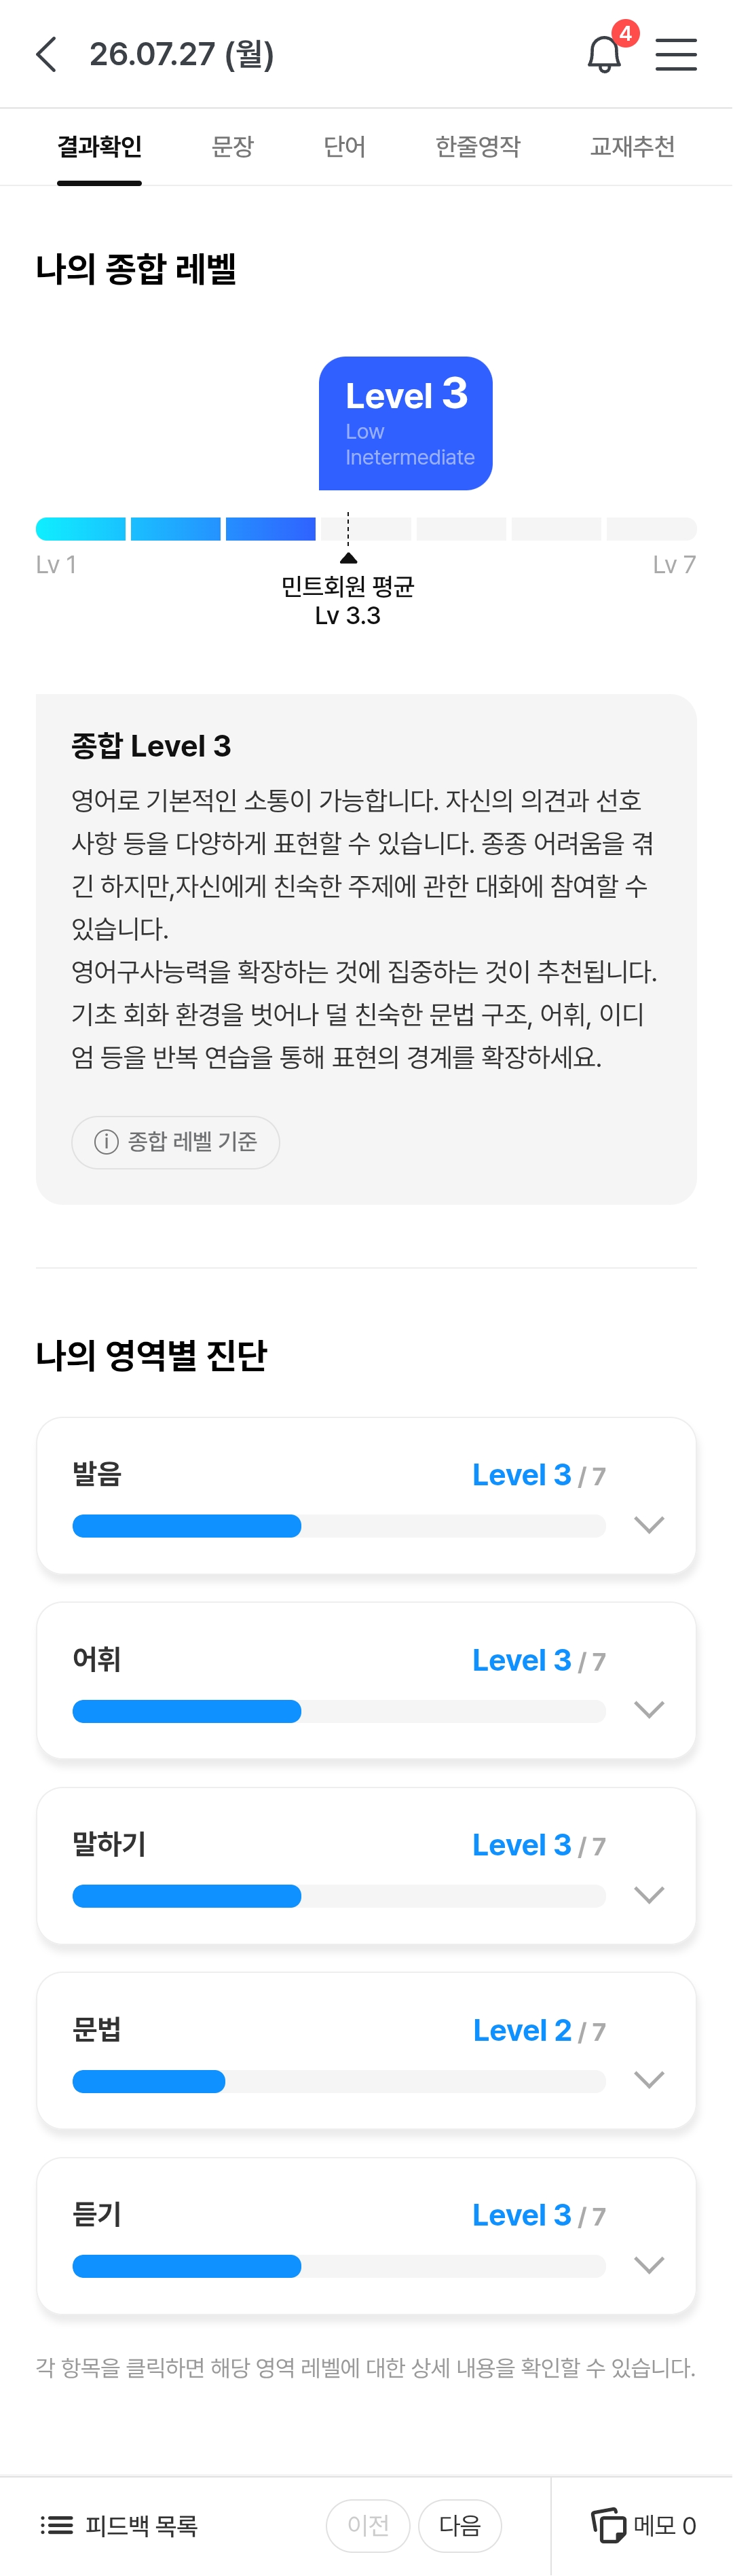
Task: Click the 문법 level progress bar
Action: point(339,2082)
